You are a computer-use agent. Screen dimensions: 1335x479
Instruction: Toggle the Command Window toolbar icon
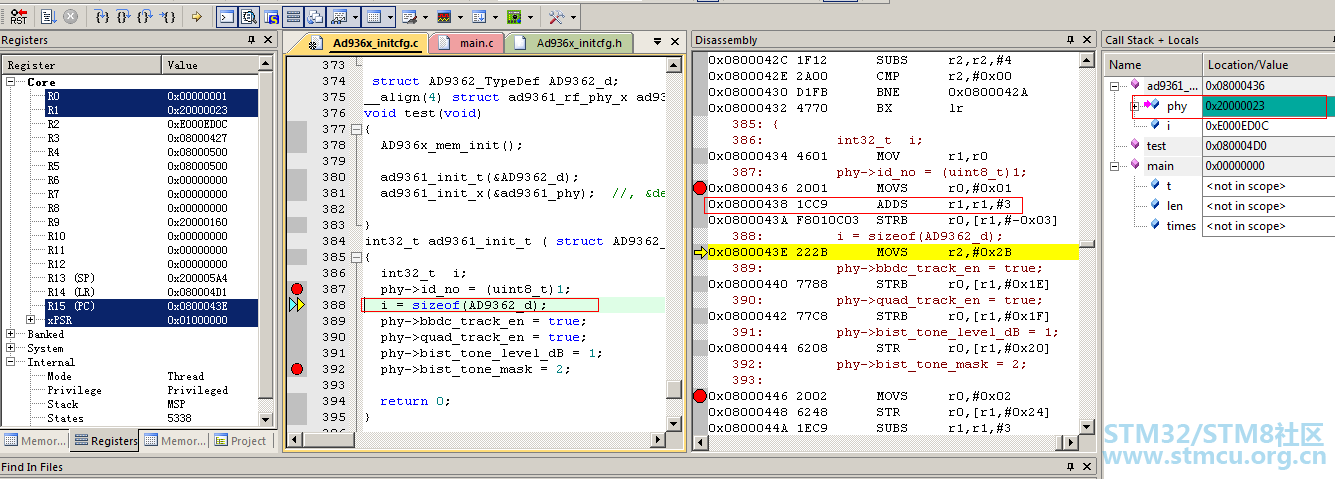pos(227,17)
